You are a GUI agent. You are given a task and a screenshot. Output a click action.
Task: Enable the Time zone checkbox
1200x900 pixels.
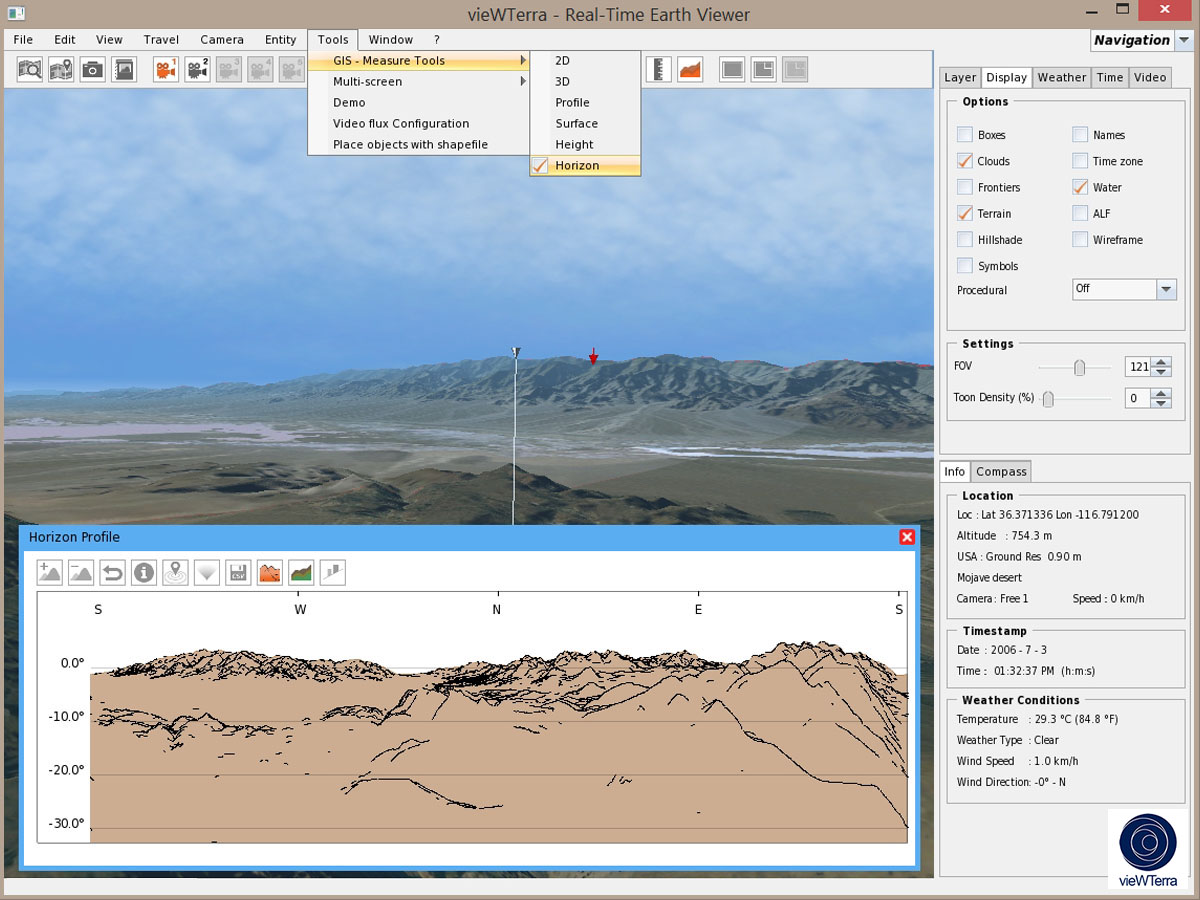click(1080, 161)
